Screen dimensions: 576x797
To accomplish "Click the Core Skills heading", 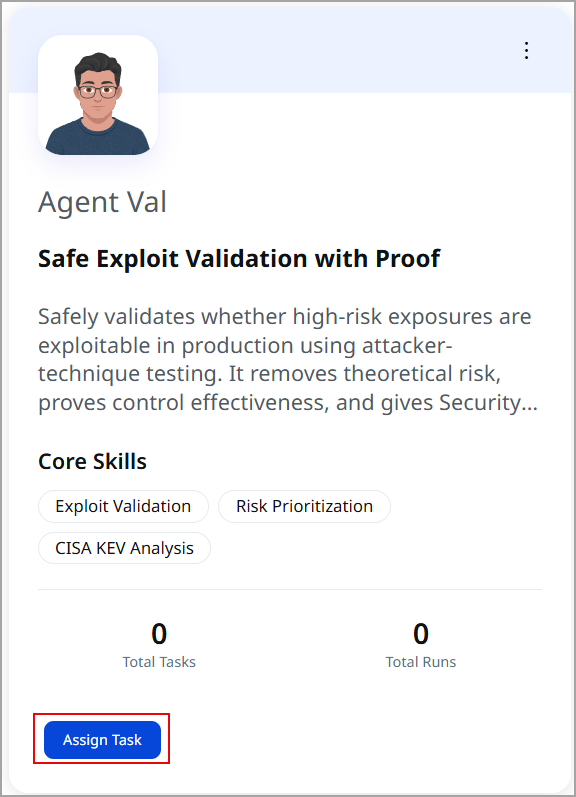I will coord(93,462).
